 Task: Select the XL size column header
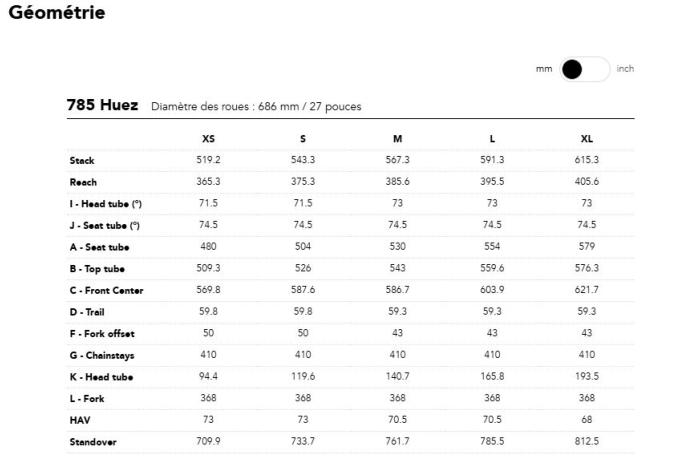click(x=586, y=138)
